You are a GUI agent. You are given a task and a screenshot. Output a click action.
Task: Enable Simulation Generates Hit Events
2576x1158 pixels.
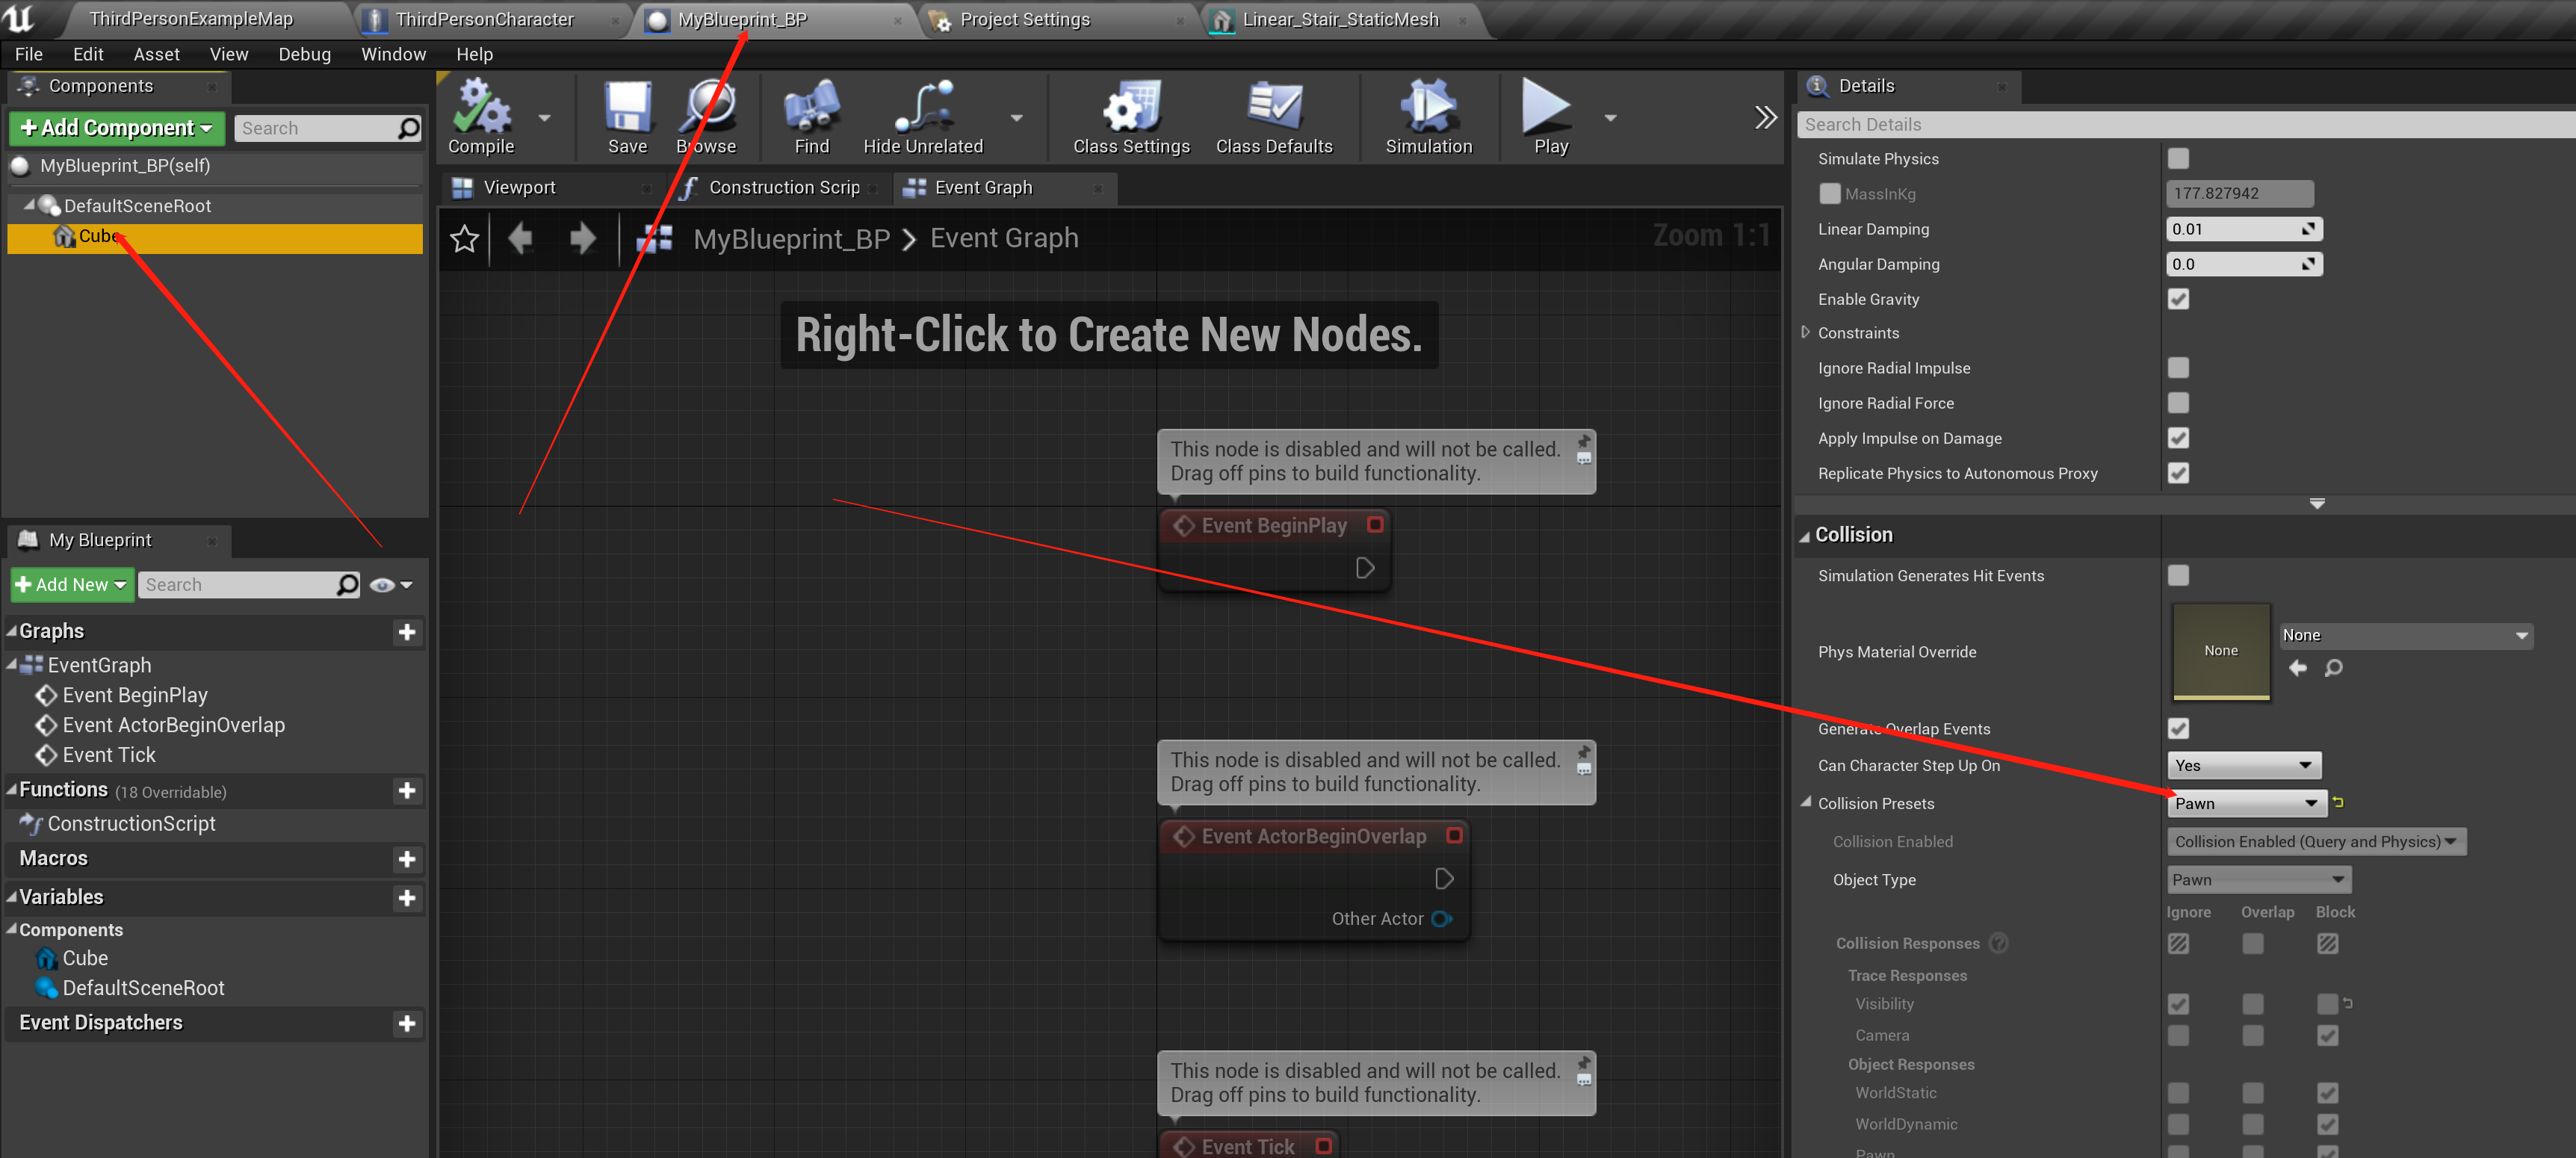click(x=2178, y=575)
